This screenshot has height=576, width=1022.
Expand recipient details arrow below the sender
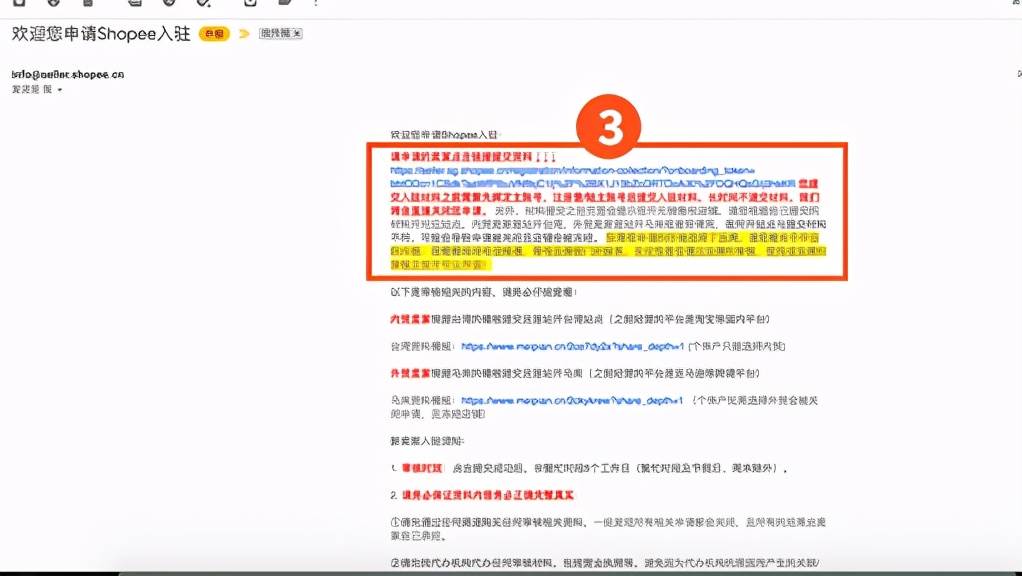click(60, 90)
